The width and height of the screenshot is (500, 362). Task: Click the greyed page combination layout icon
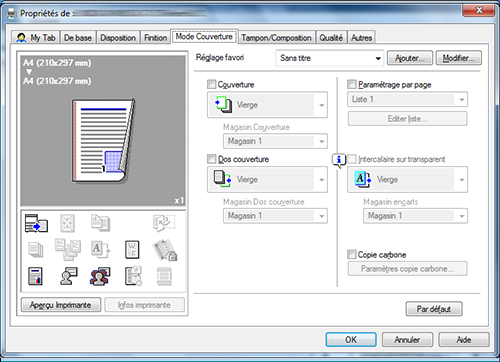coord(67,223)
